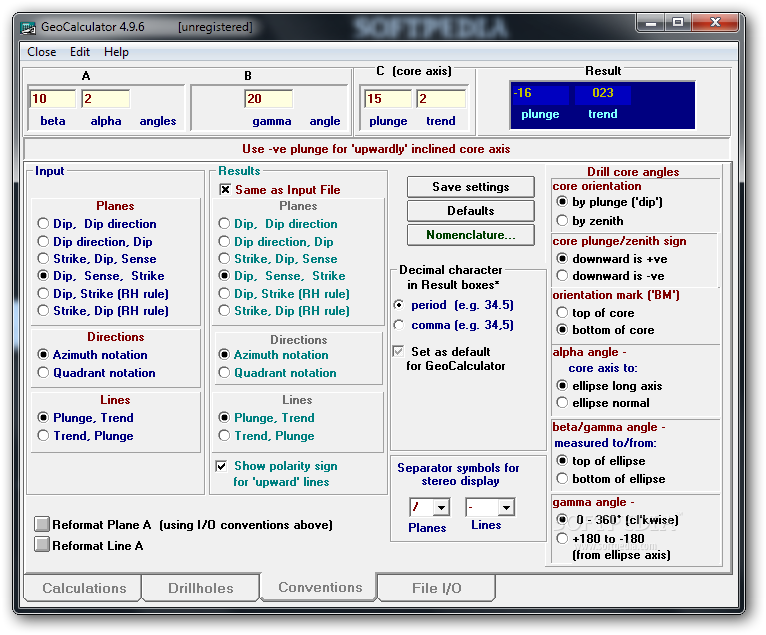Select Input Quadrant notation radio button
This screenshot has width=766, height=635.
43,373
